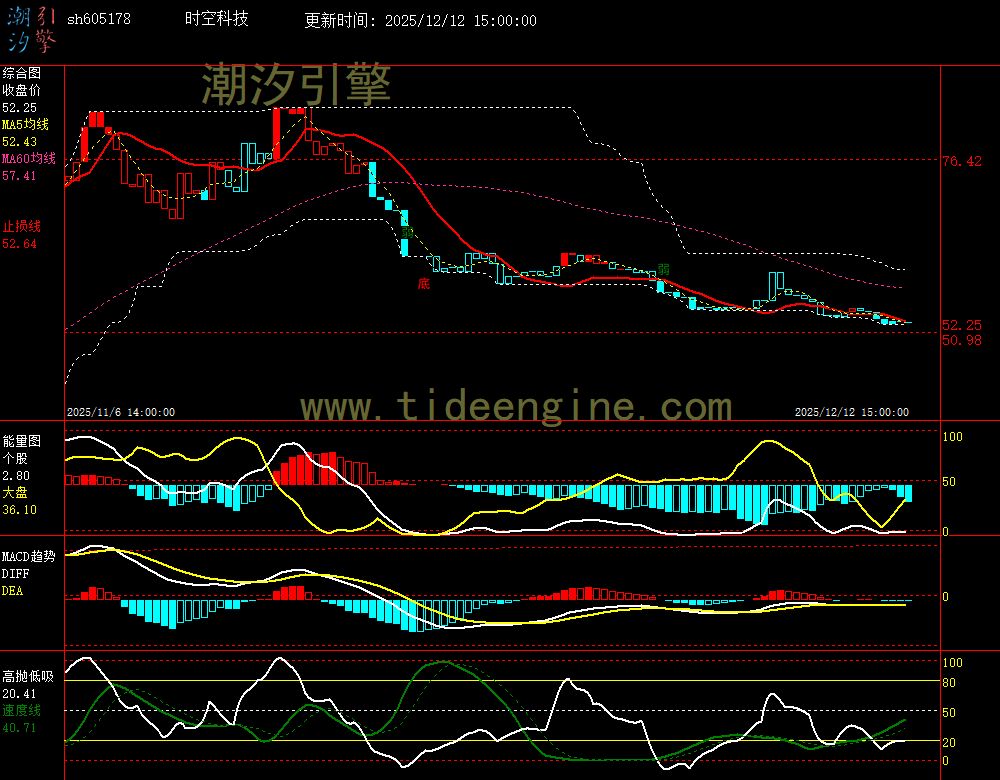Viewport: 1000px width, 780px height.
Task: Click the 2025/11/6 14:00:00 start date label
Action: pyautogui.click(x=121, y=412)
